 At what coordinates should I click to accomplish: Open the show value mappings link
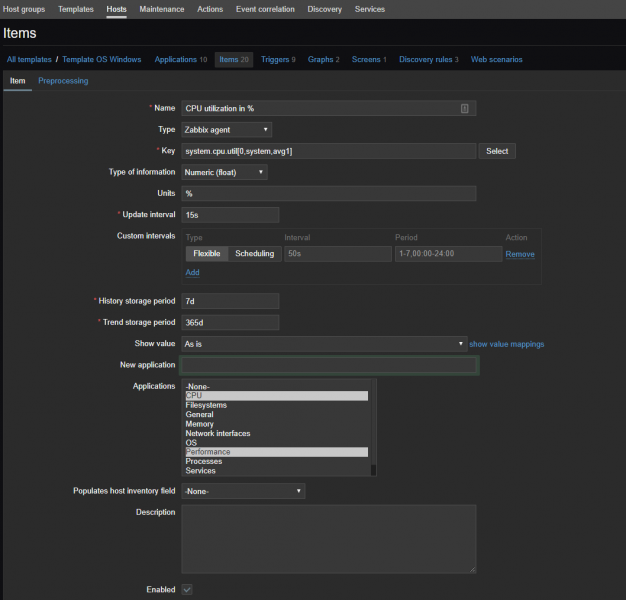(x=507, y=344)
